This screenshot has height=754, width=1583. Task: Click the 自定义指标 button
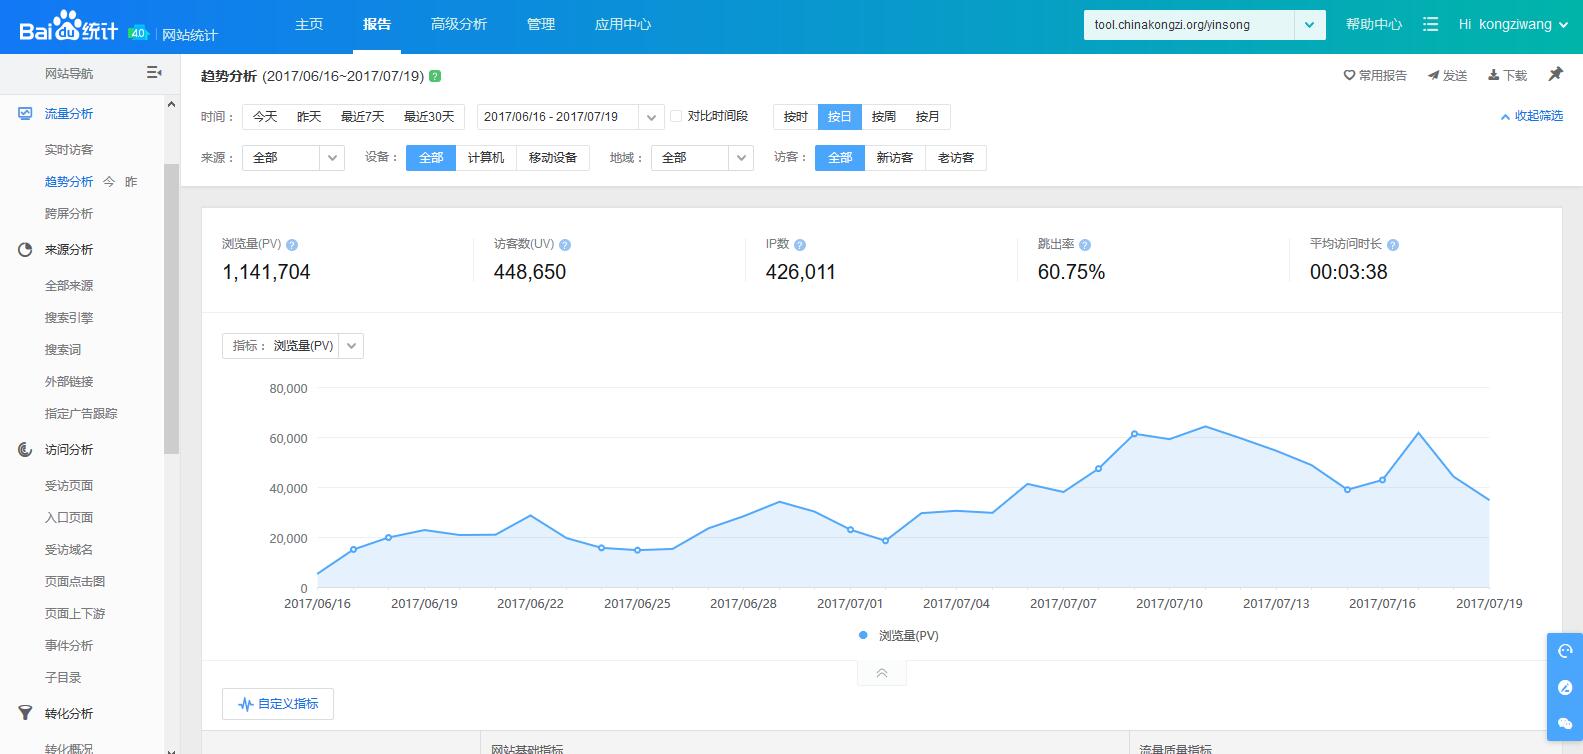[278, 704]
